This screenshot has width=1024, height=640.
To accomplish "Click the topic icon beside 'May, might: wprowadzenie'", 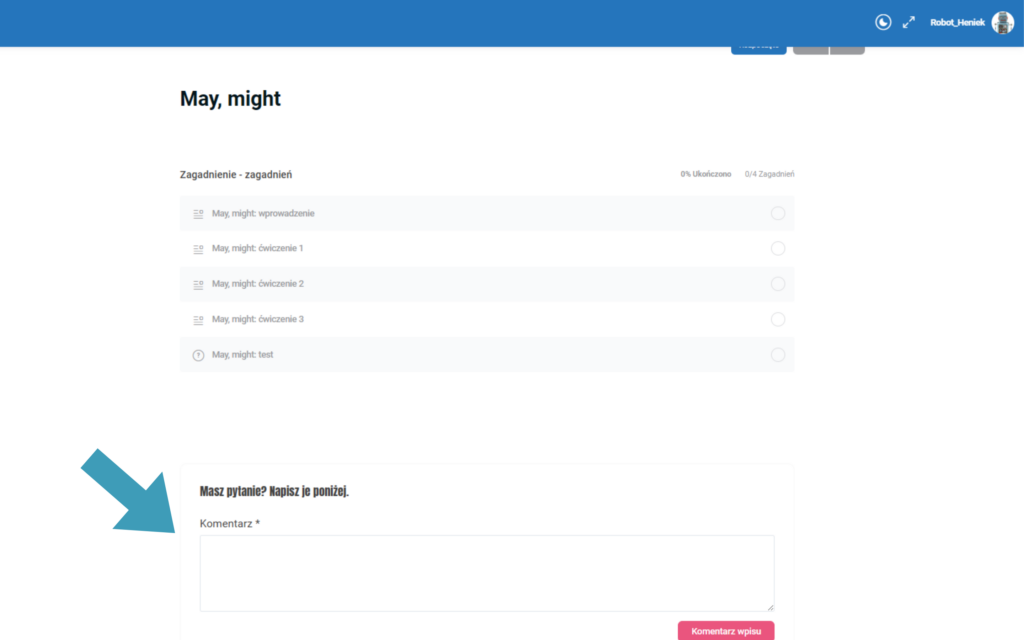I will click(x=198, y=213).
